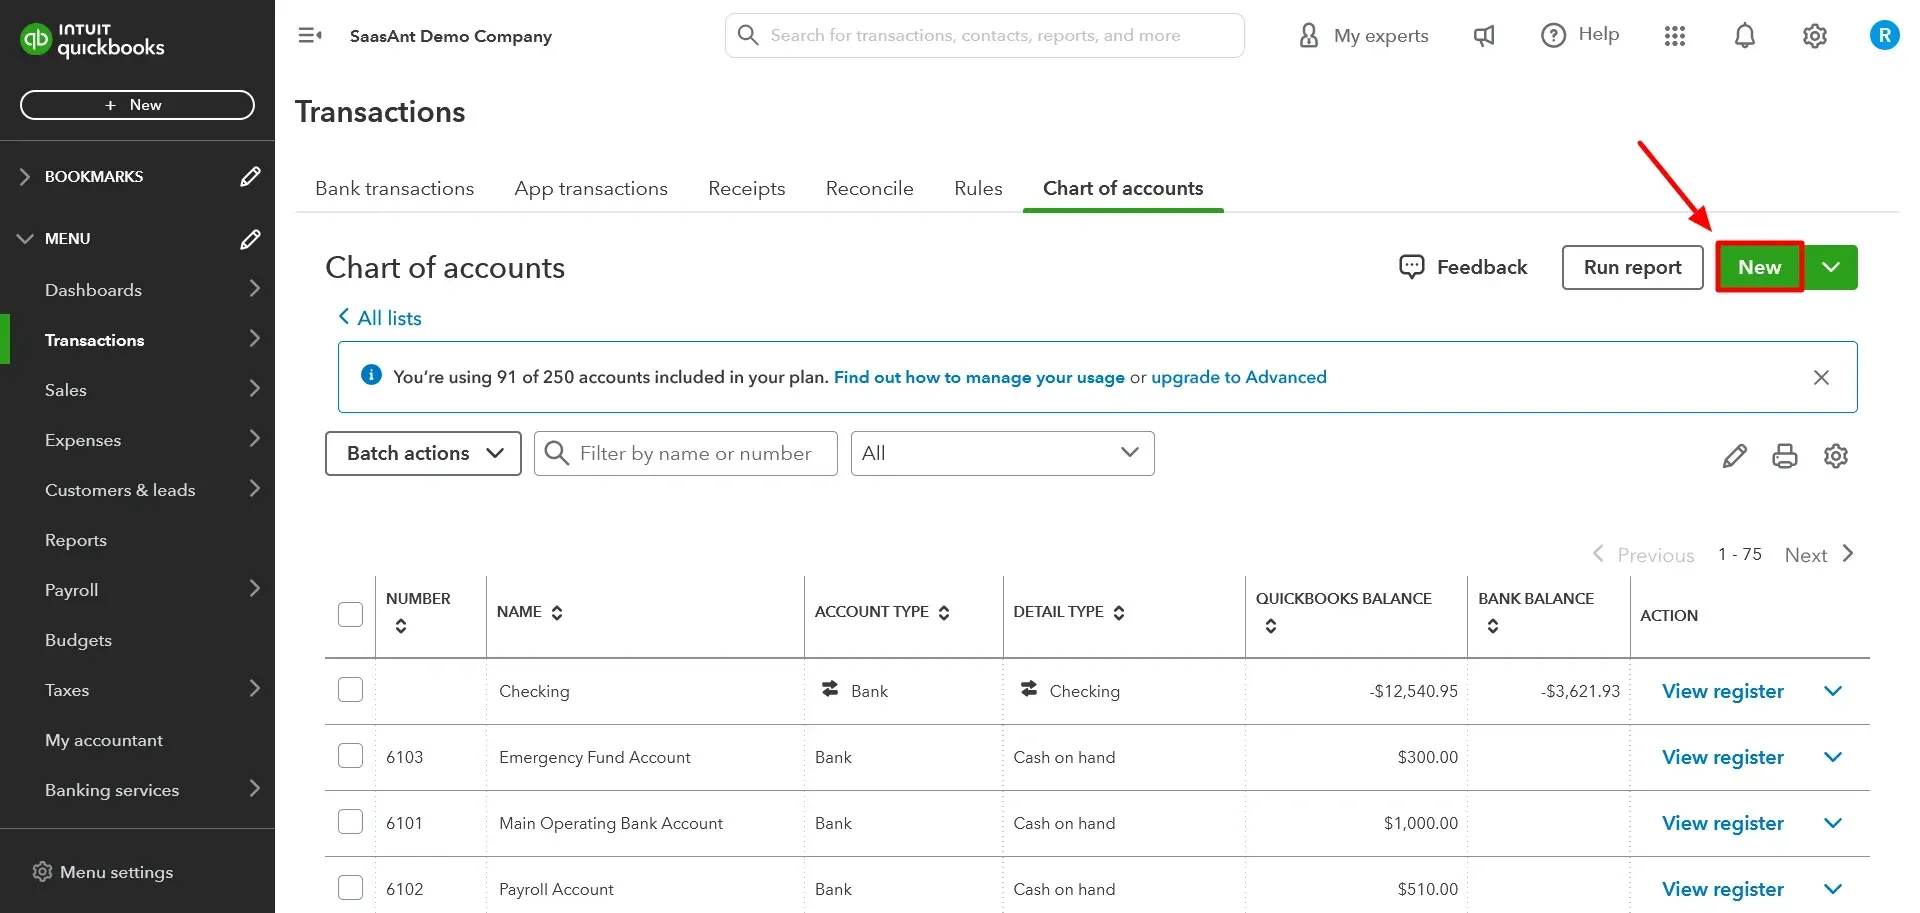Viewport: 1920px width, 913px height.
Task: Expand the Expenses submenu arrow
Action: pos(254,439)
